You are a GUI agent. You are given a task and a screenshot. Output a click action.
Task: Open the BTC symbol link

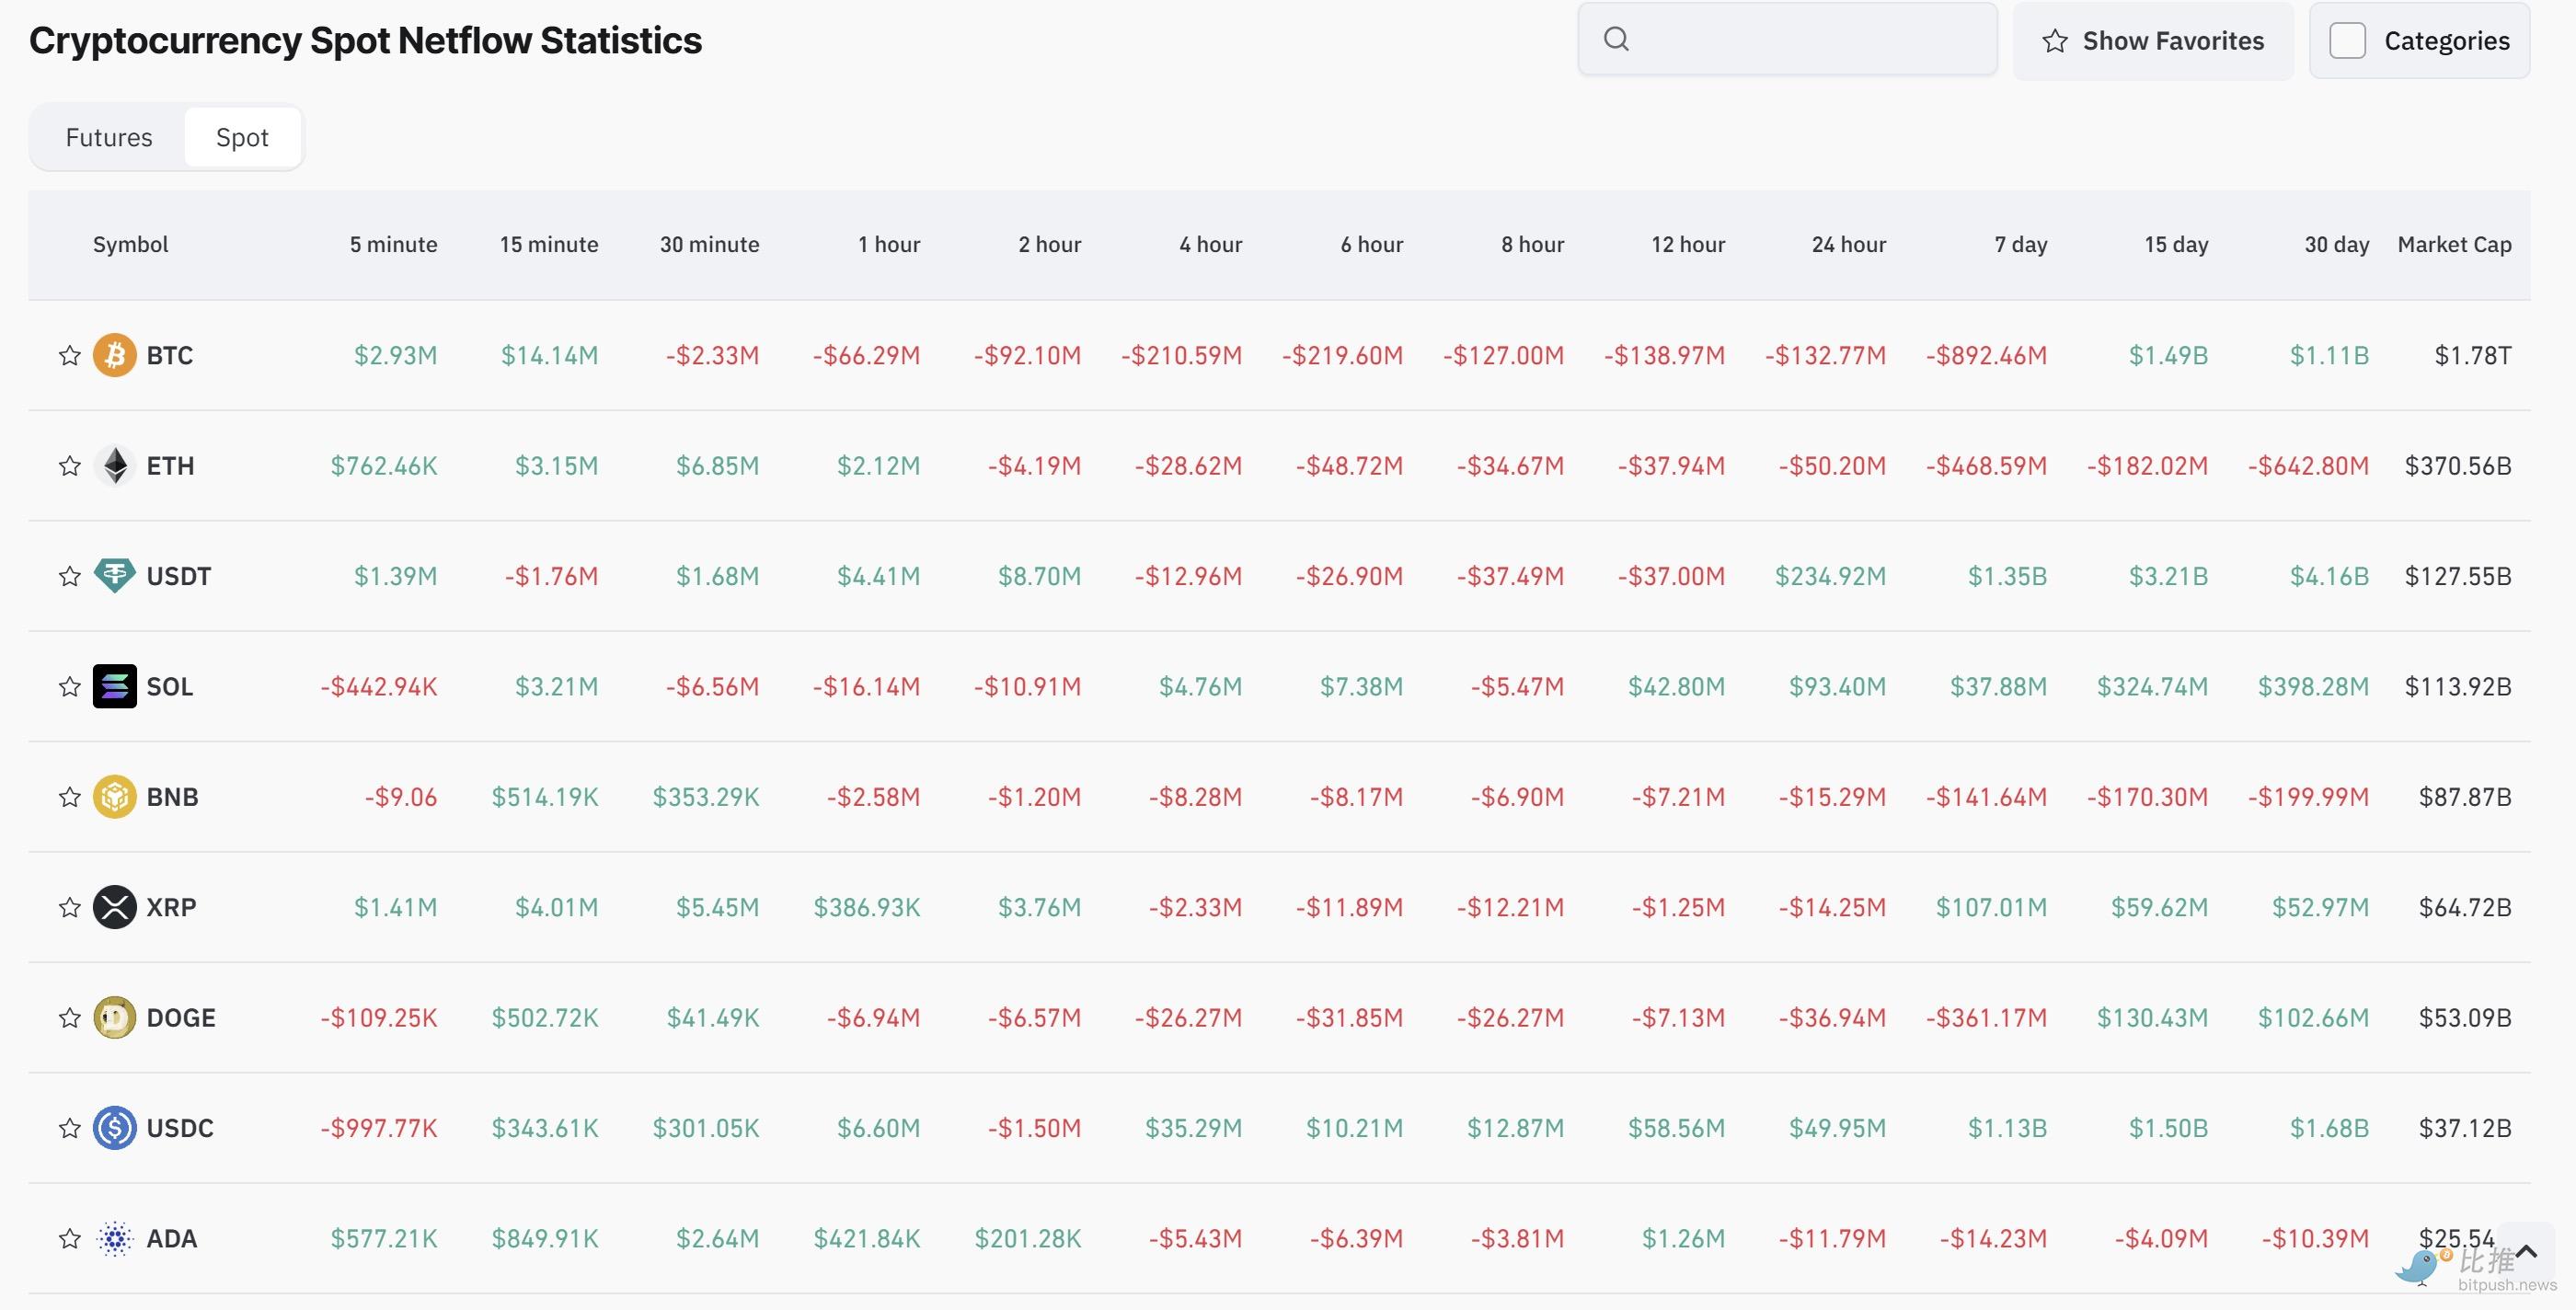pos(170,355)
